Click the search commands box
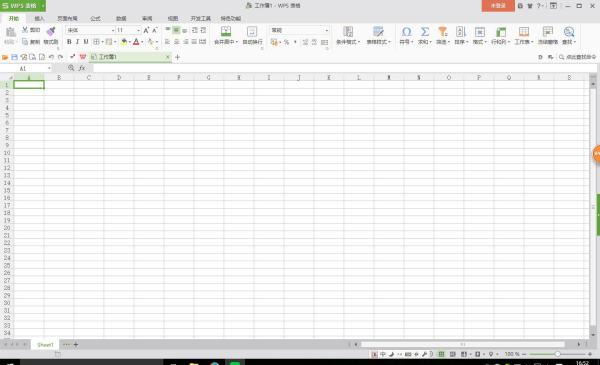Viewport: 600px width, 365px height. pyautogui.click(x=577, y=57)
